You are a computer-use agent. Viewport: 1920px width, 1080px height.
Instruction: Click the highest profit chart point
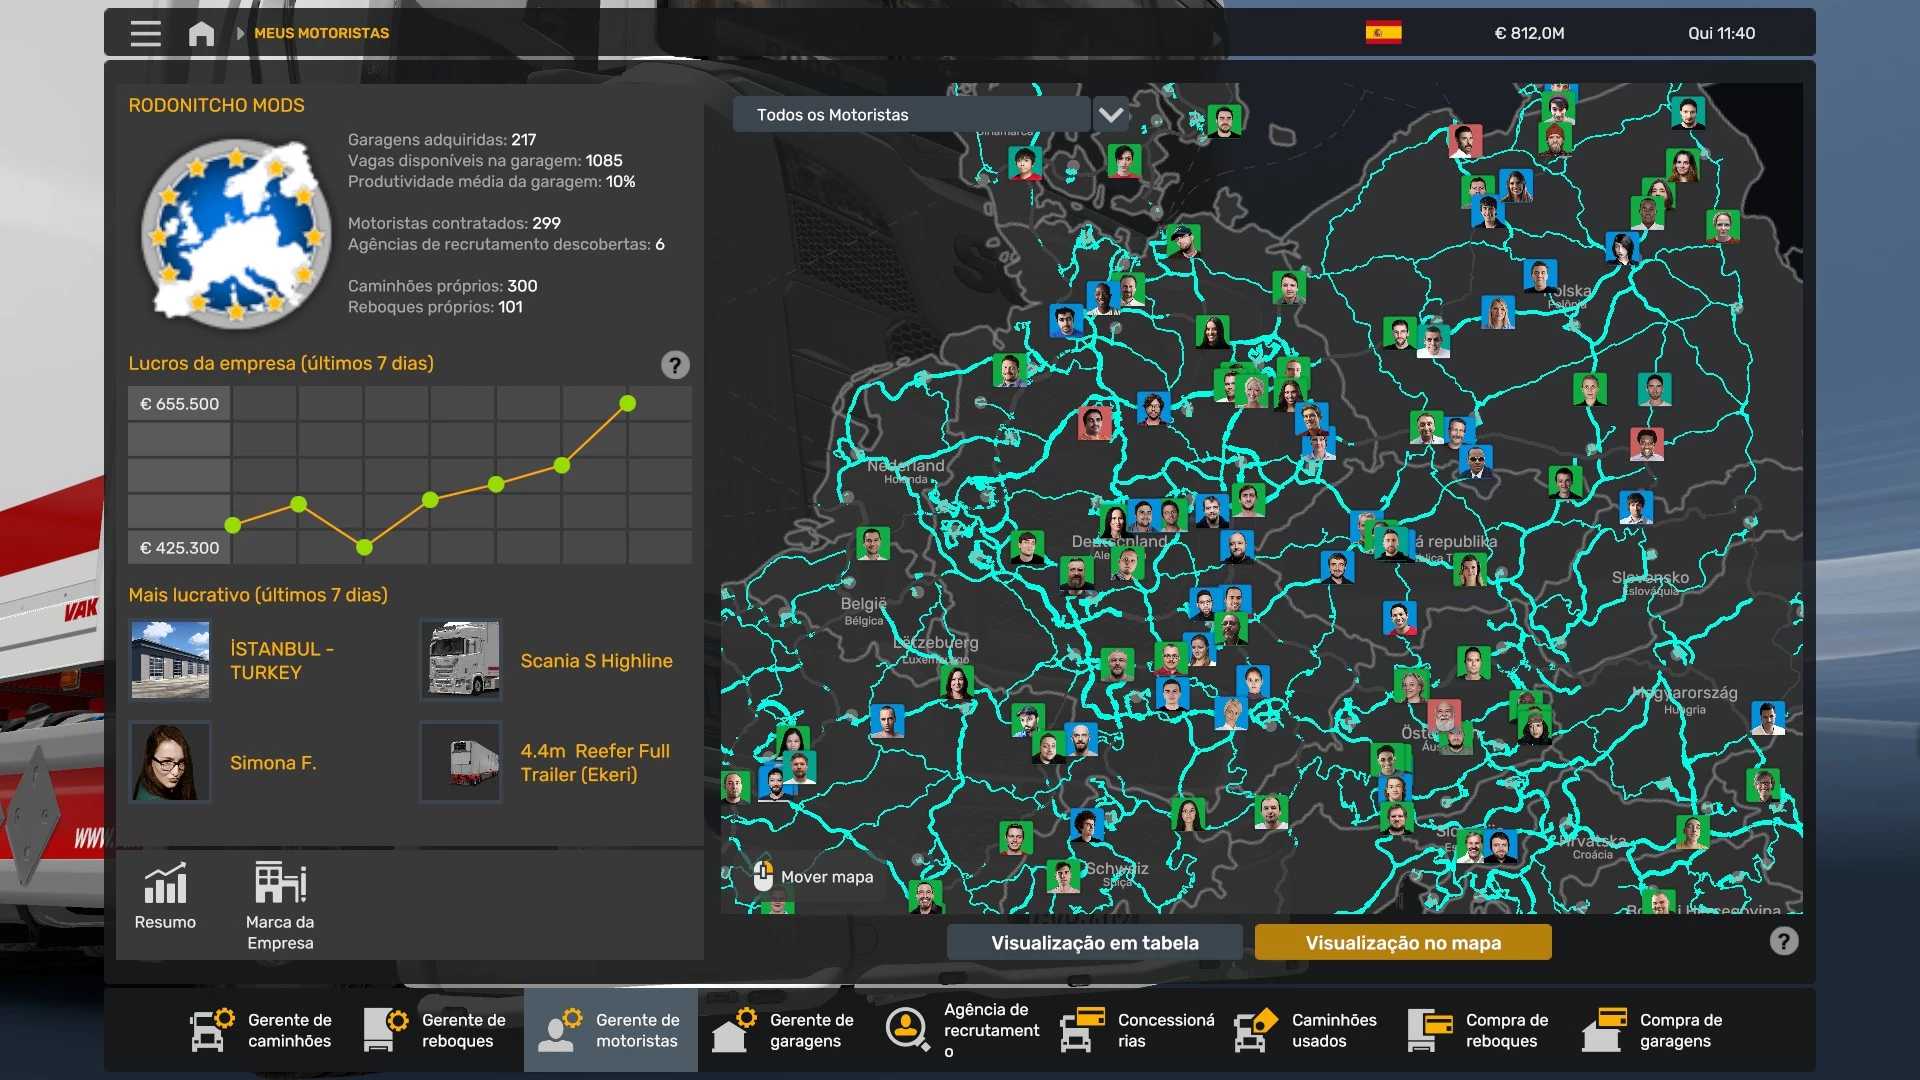(627, 404)
